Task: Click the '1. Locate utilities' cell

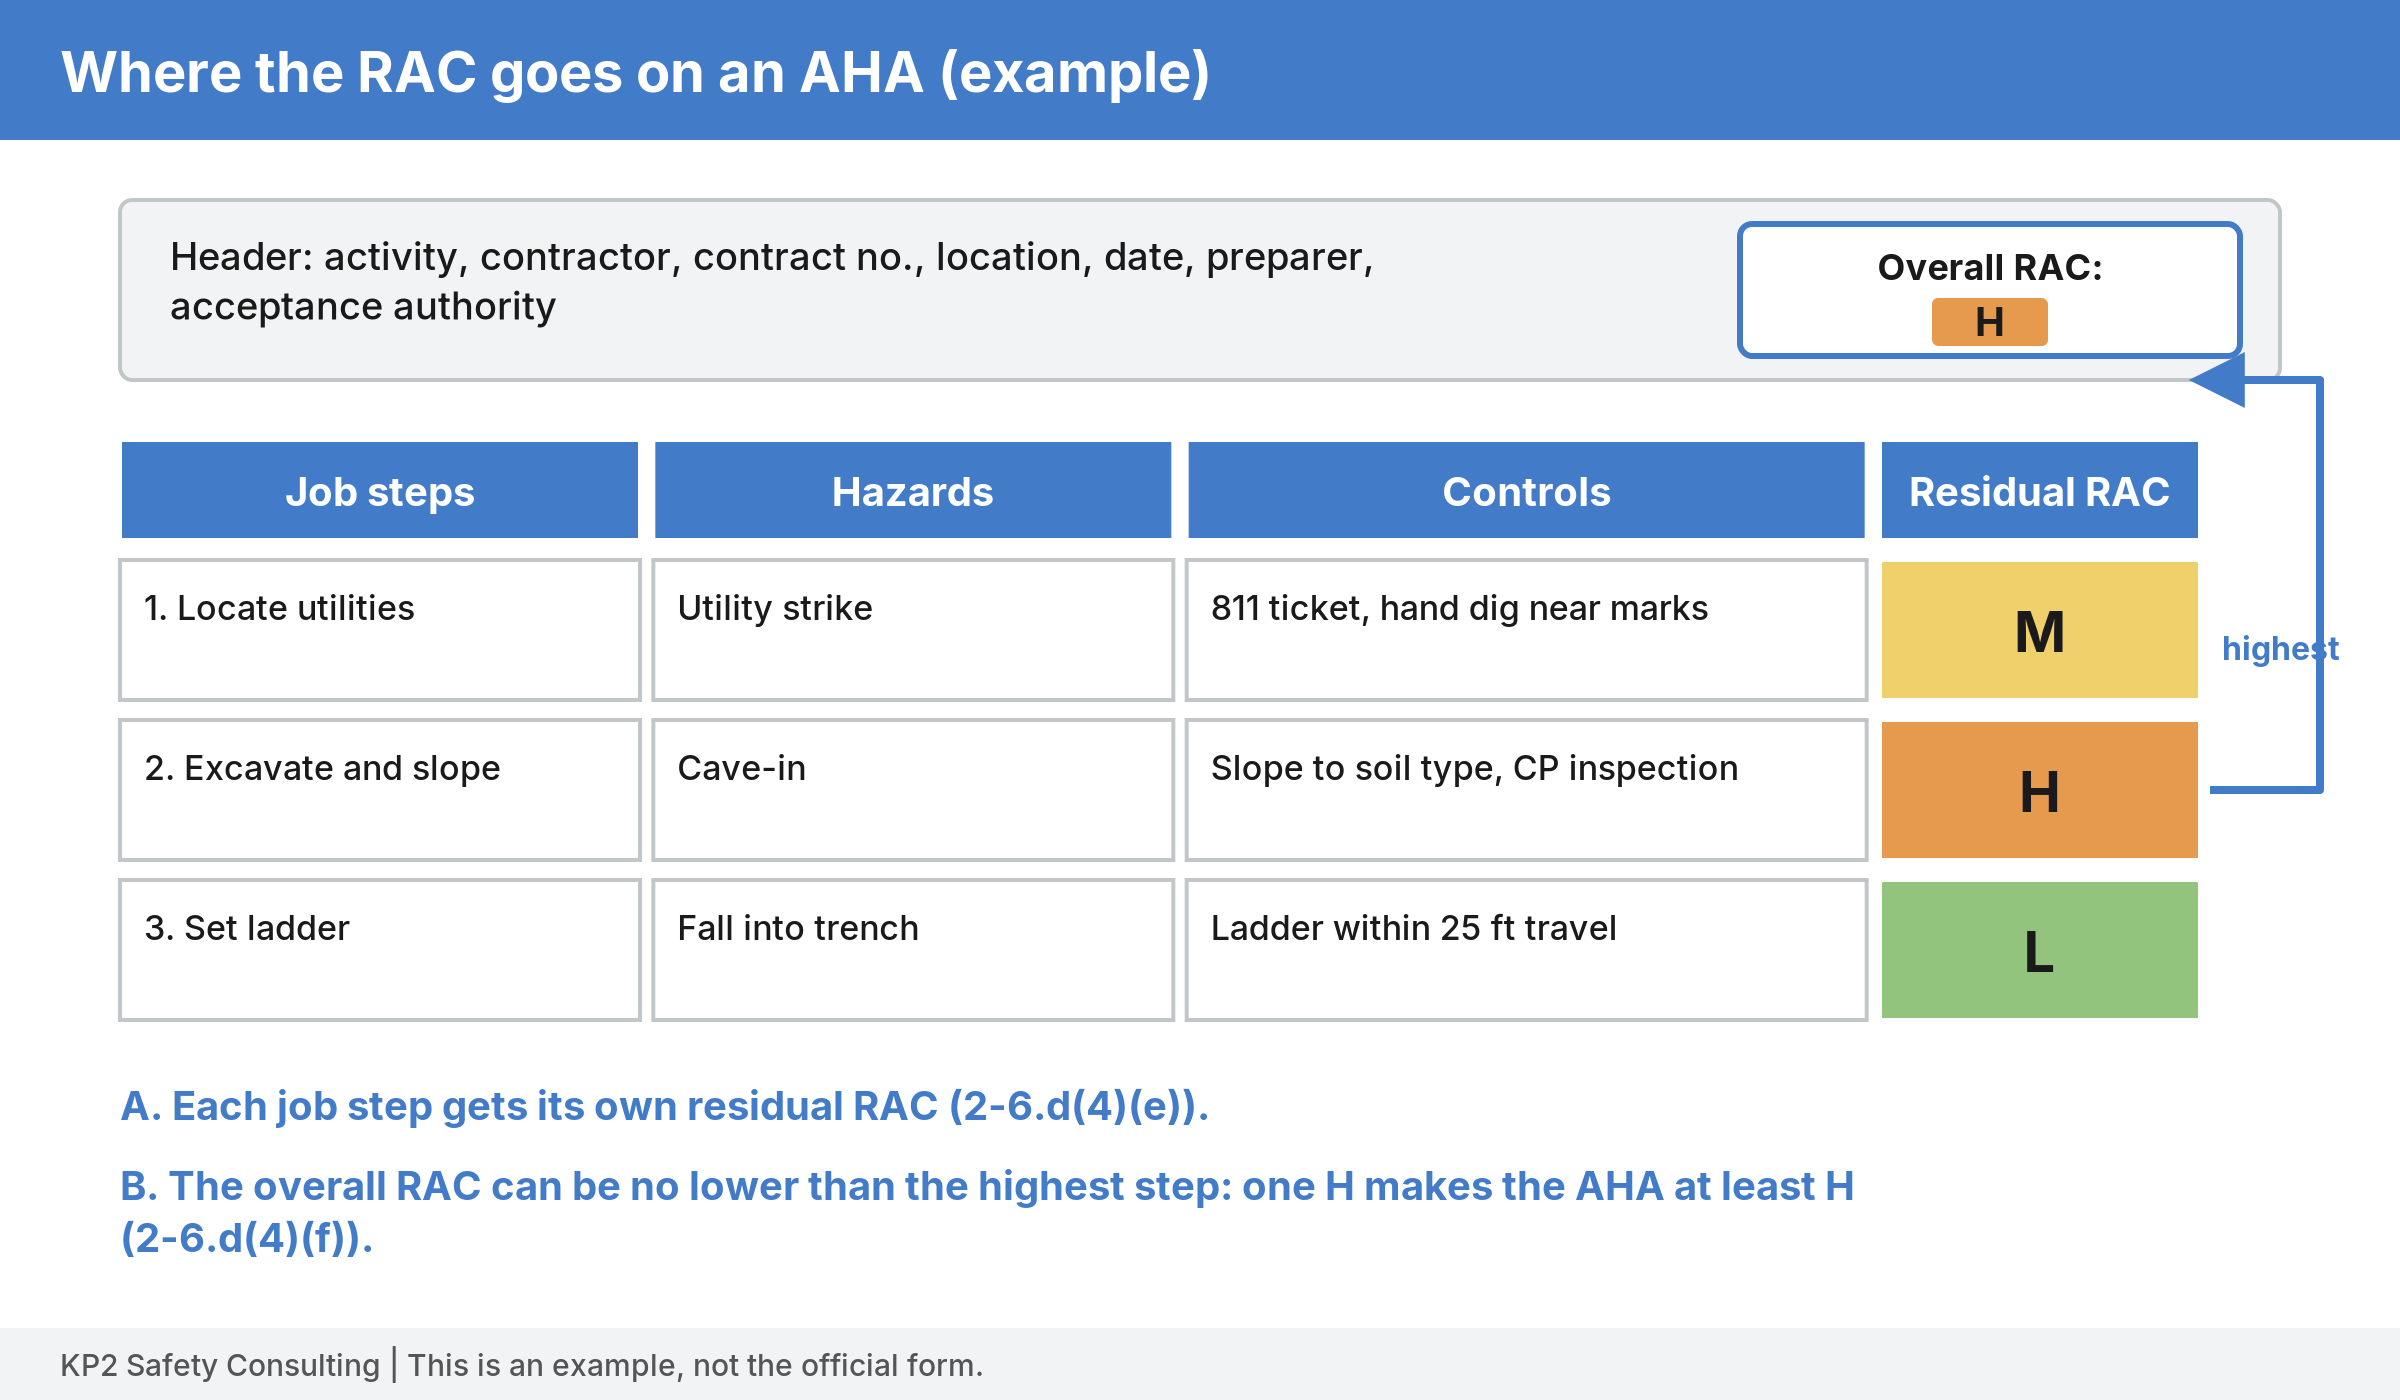Action: pyautogui.click(x=380, y=630)
